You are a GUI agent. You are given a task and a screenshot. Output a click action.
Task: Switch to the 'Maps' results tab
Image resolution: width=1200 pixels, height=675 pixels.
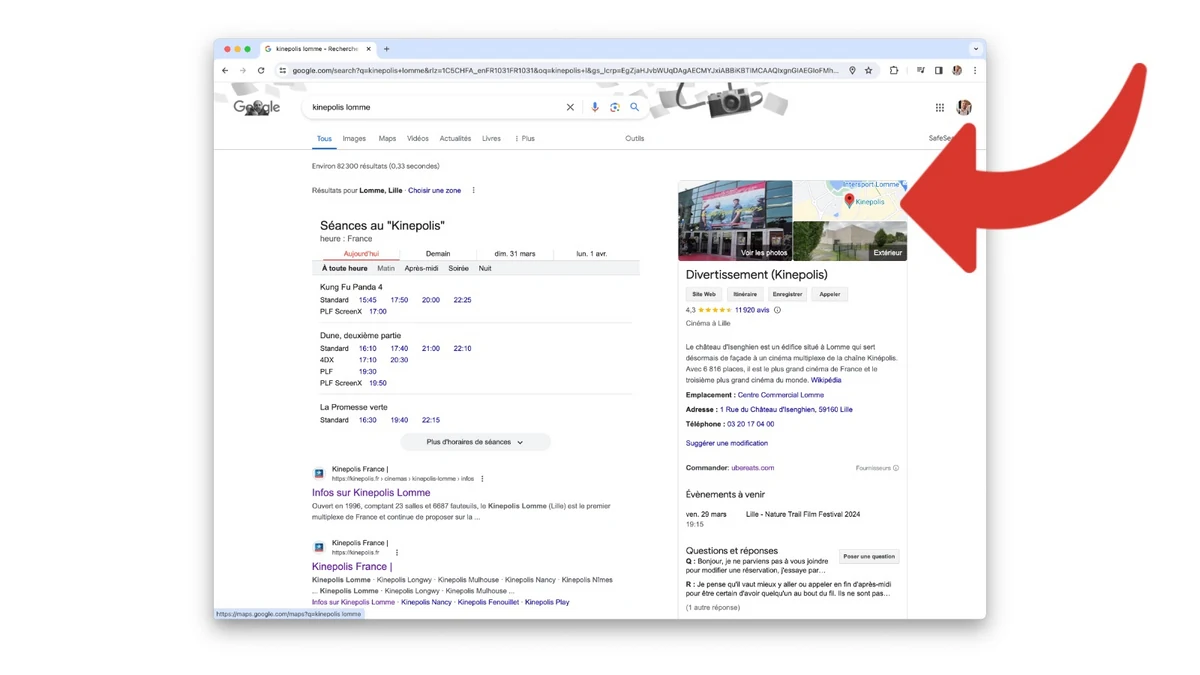[387, 139]
